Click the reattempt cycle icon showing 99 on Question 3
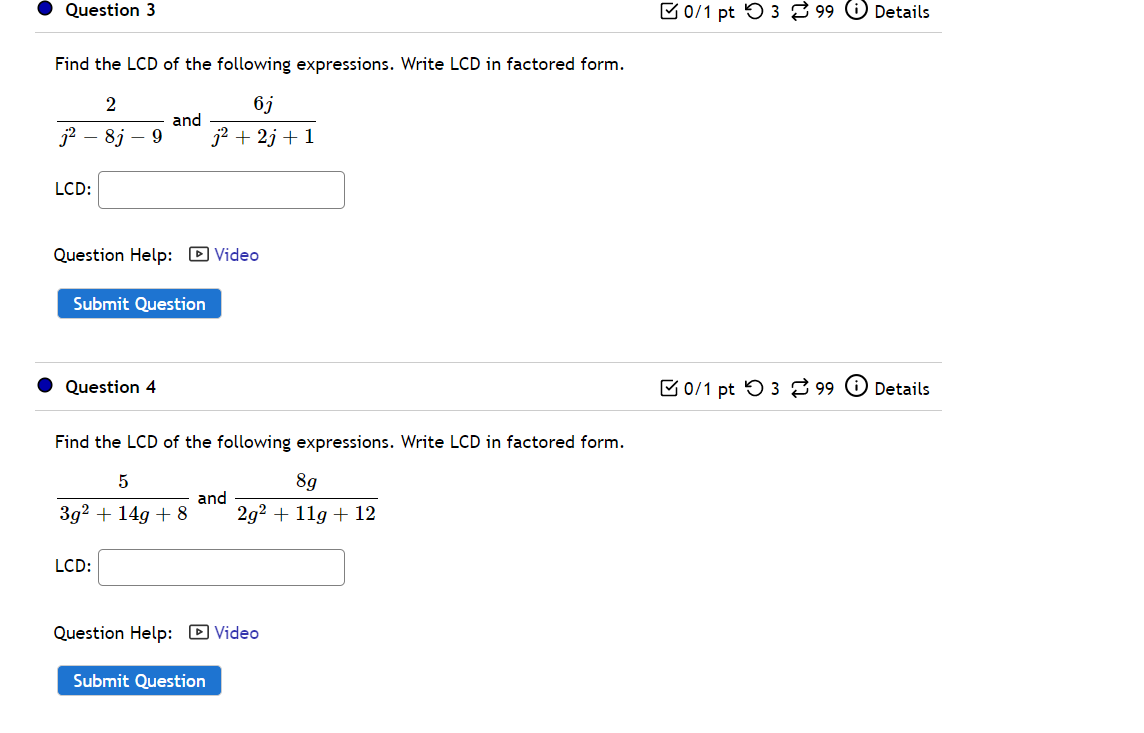 (799, 11)
